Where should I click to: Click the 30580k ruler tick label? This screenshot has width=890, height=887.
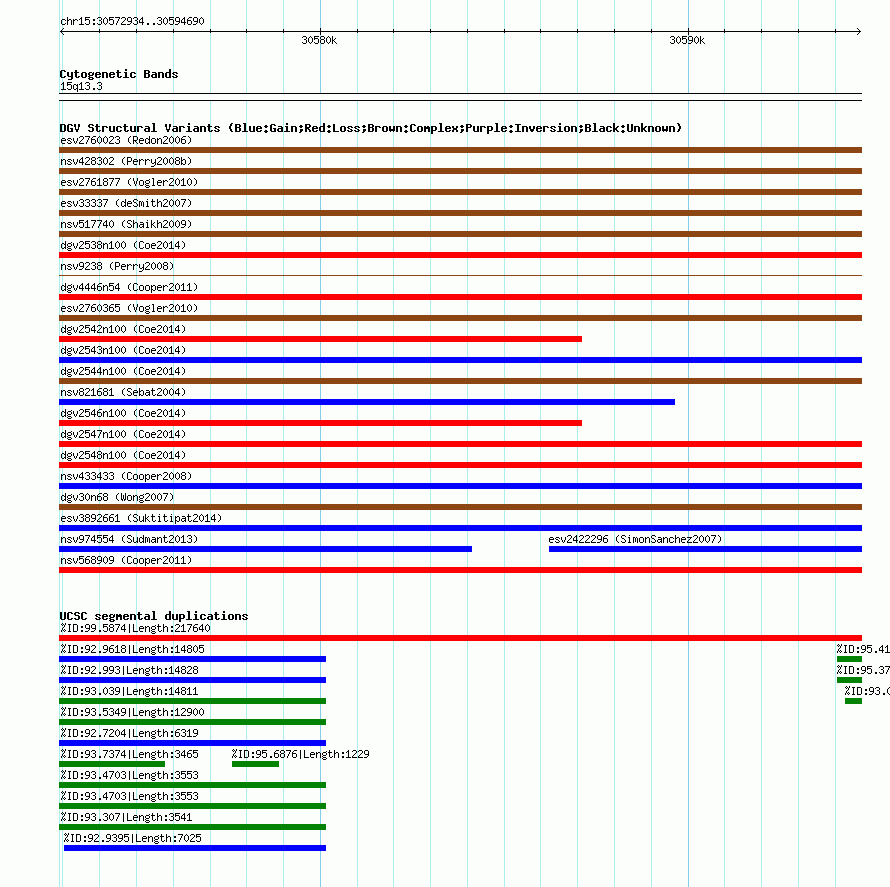[319, 40]
